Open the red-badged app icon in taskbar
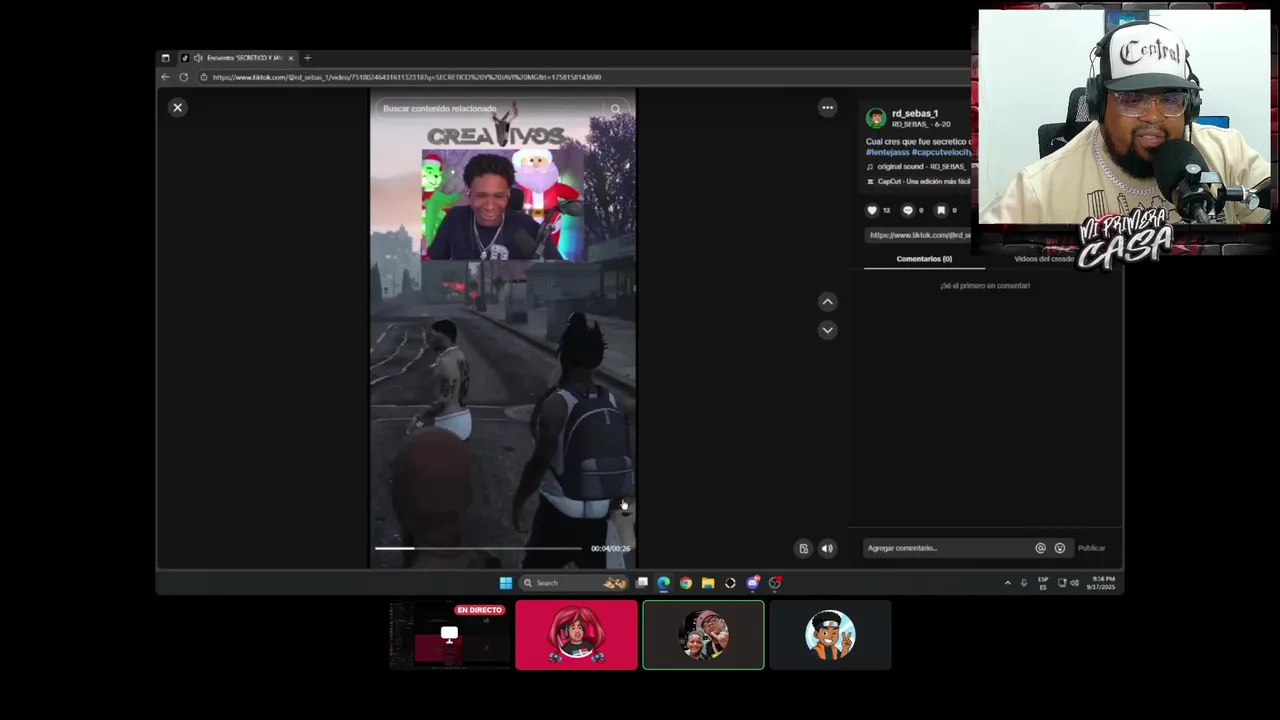The image size is (1280, 720). tap(775, 583)
